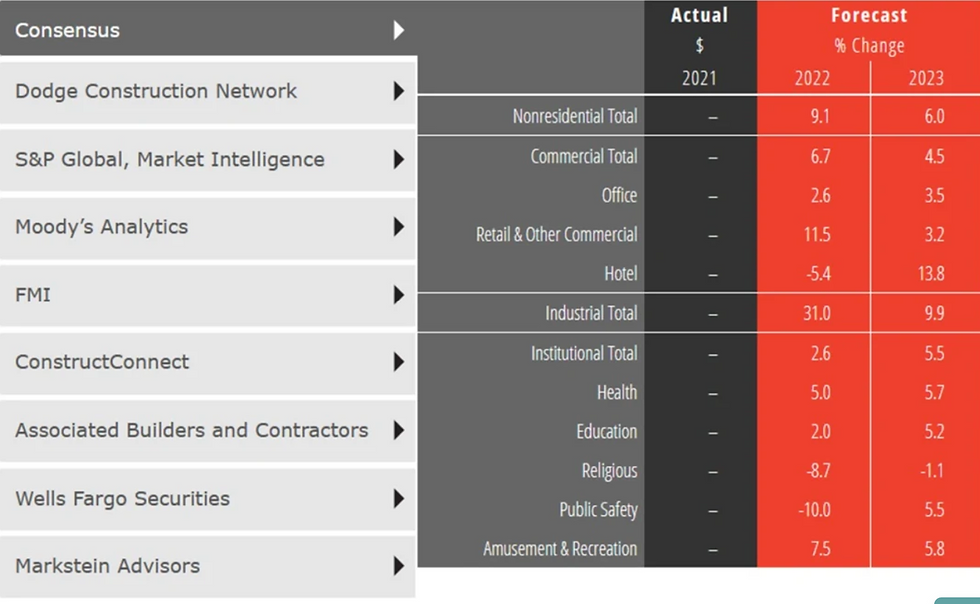Click Hotel 2022 value -5.4

[x=818, y=274]
